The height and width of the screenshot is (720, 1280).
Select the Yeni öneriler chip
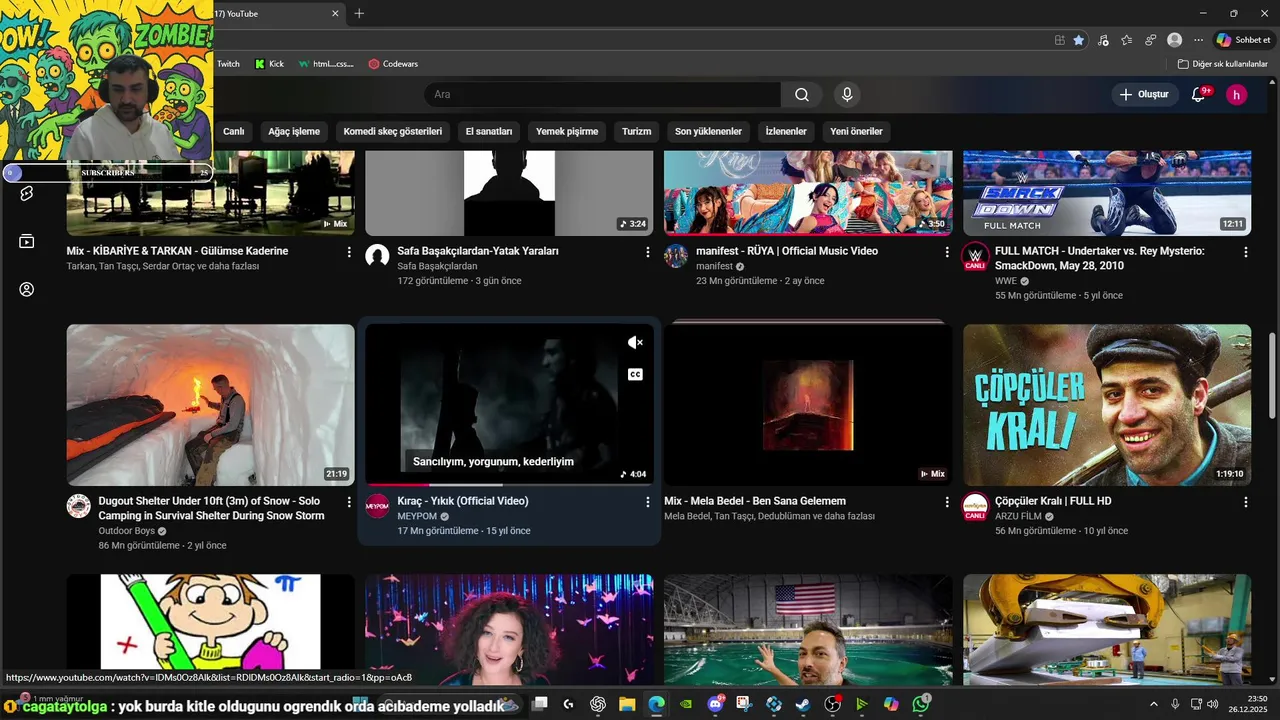[856, 131]
